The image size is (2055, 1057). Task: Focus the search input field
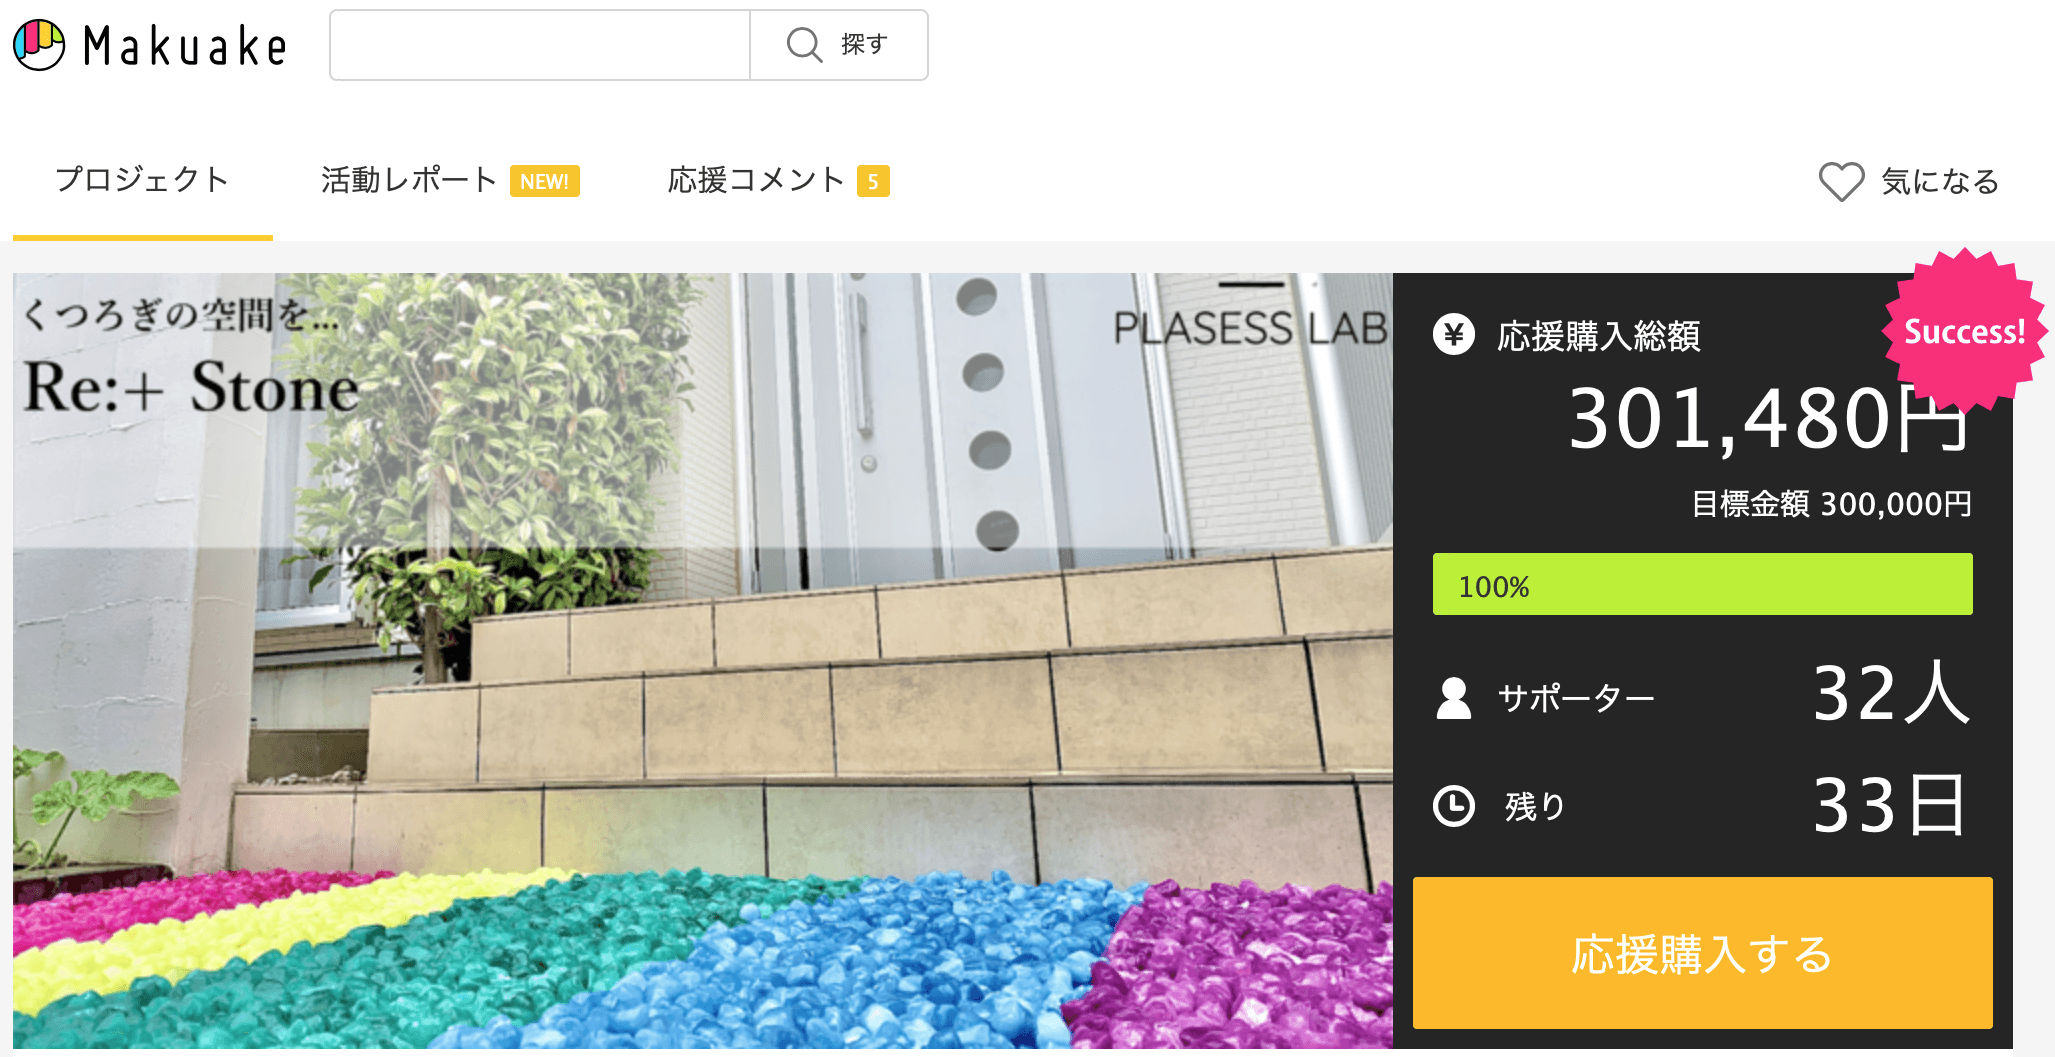[540, 45]
